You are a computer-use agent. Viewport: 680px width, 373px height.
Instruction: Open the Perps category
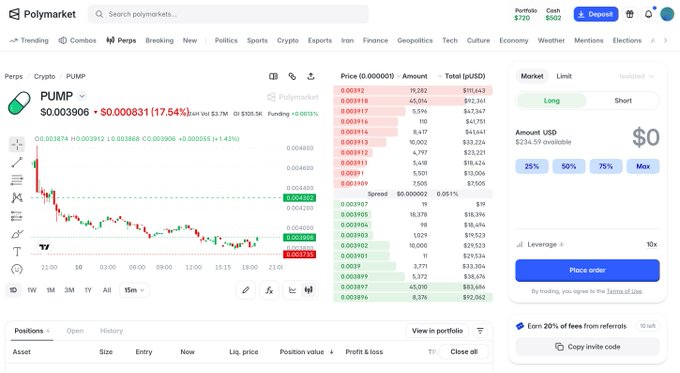121,40
